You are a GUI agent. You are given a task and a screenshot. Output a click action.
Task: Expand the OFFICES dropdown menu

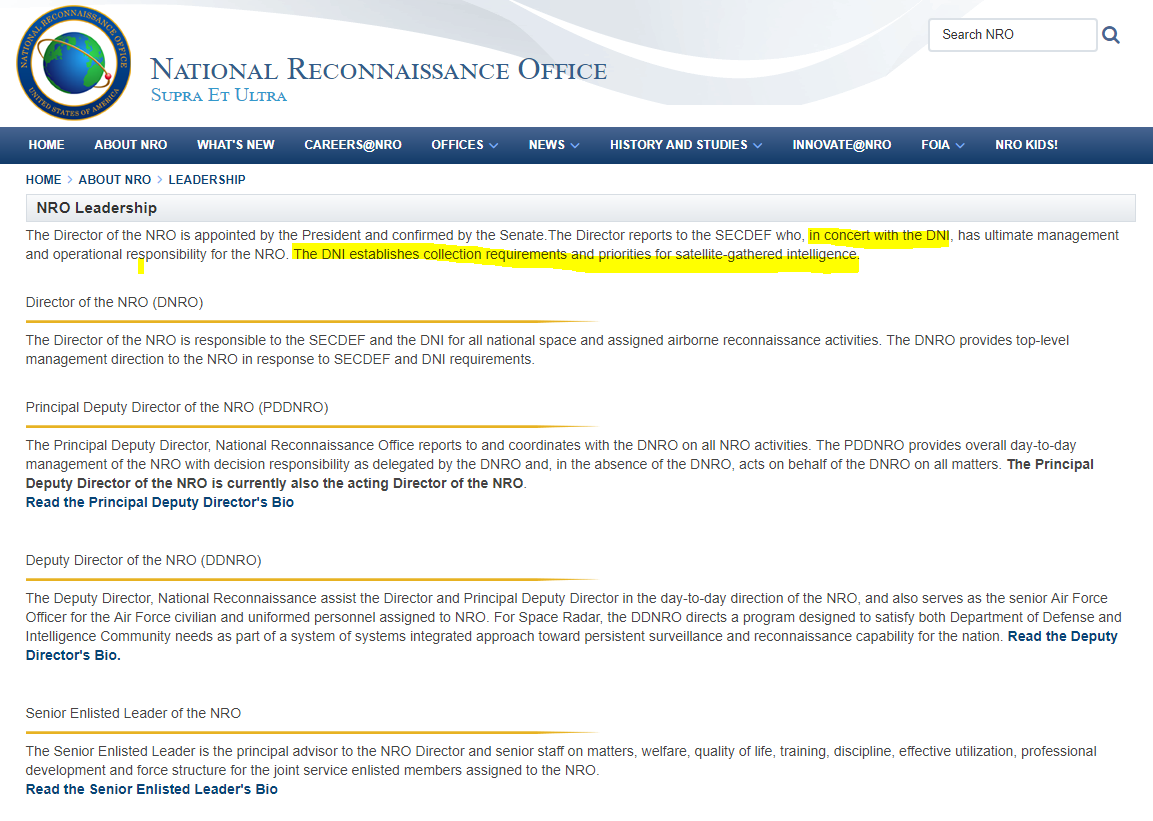tap(464, 145)
